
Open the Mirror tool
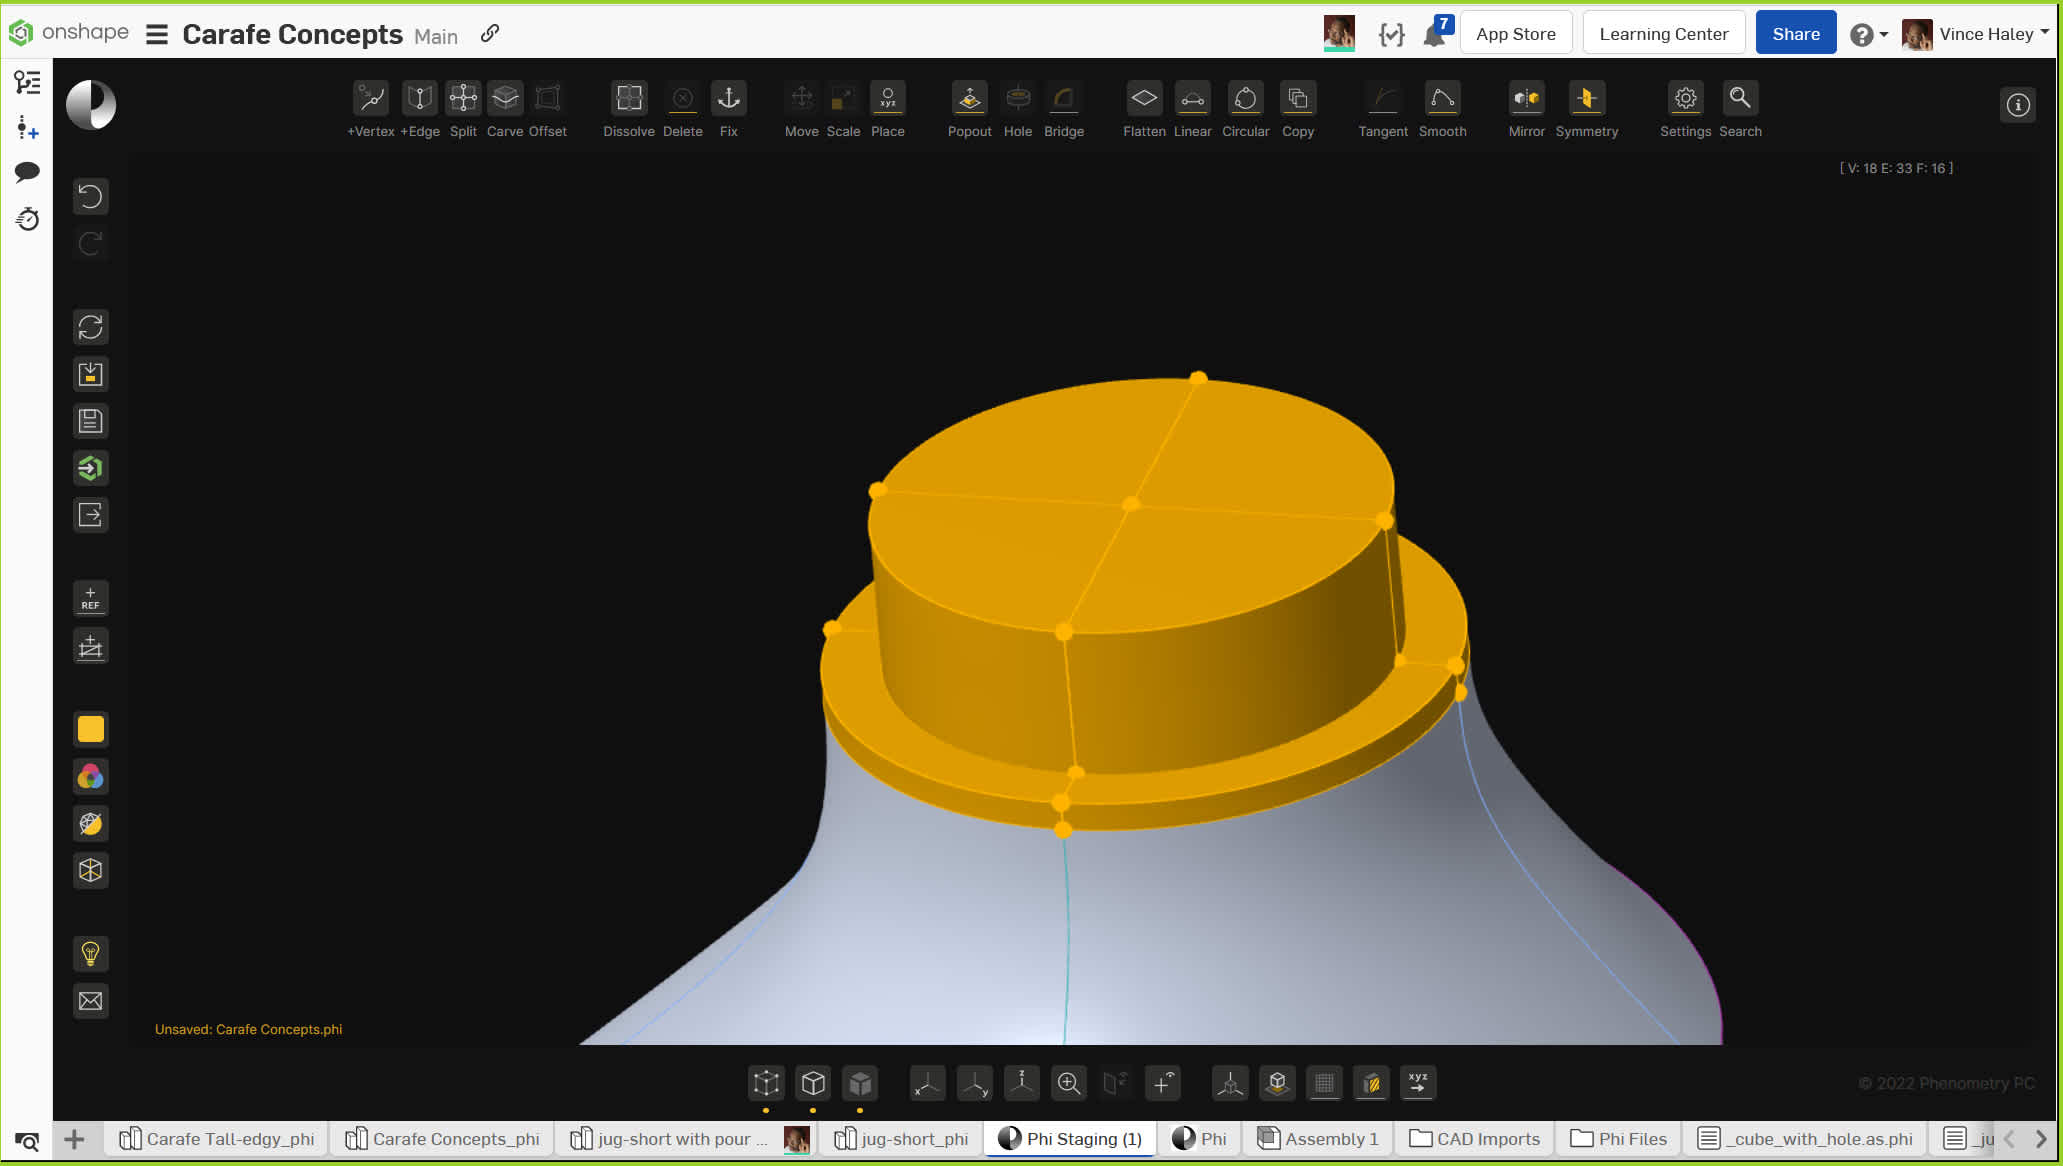(x=1526, y=99)
